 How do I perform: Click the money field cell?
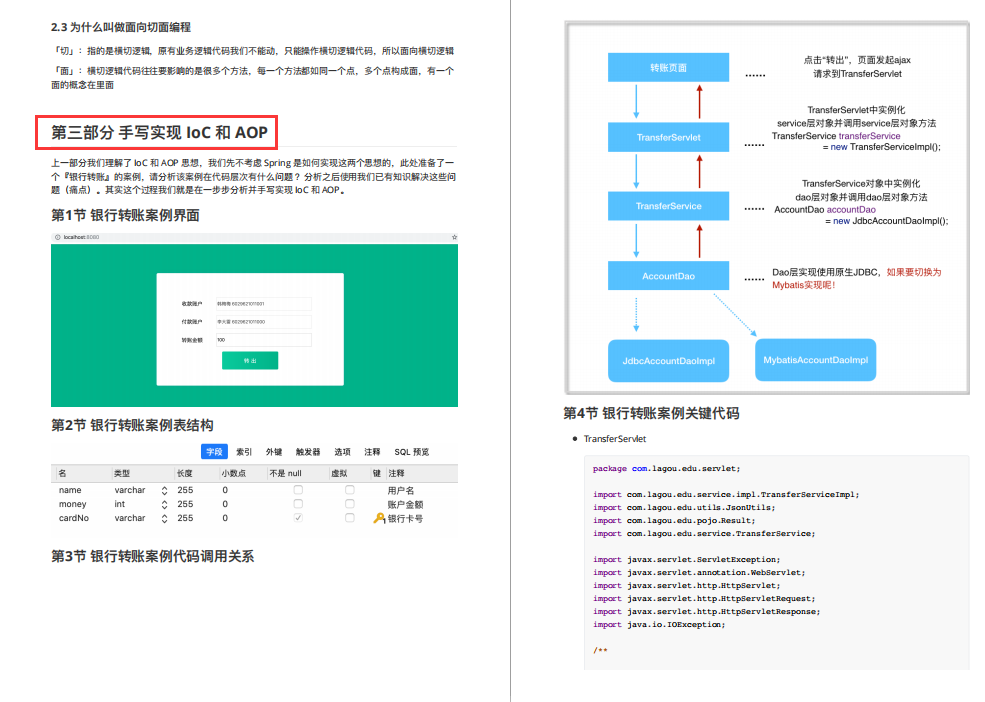pyautogui.click(x=72, y=504)
